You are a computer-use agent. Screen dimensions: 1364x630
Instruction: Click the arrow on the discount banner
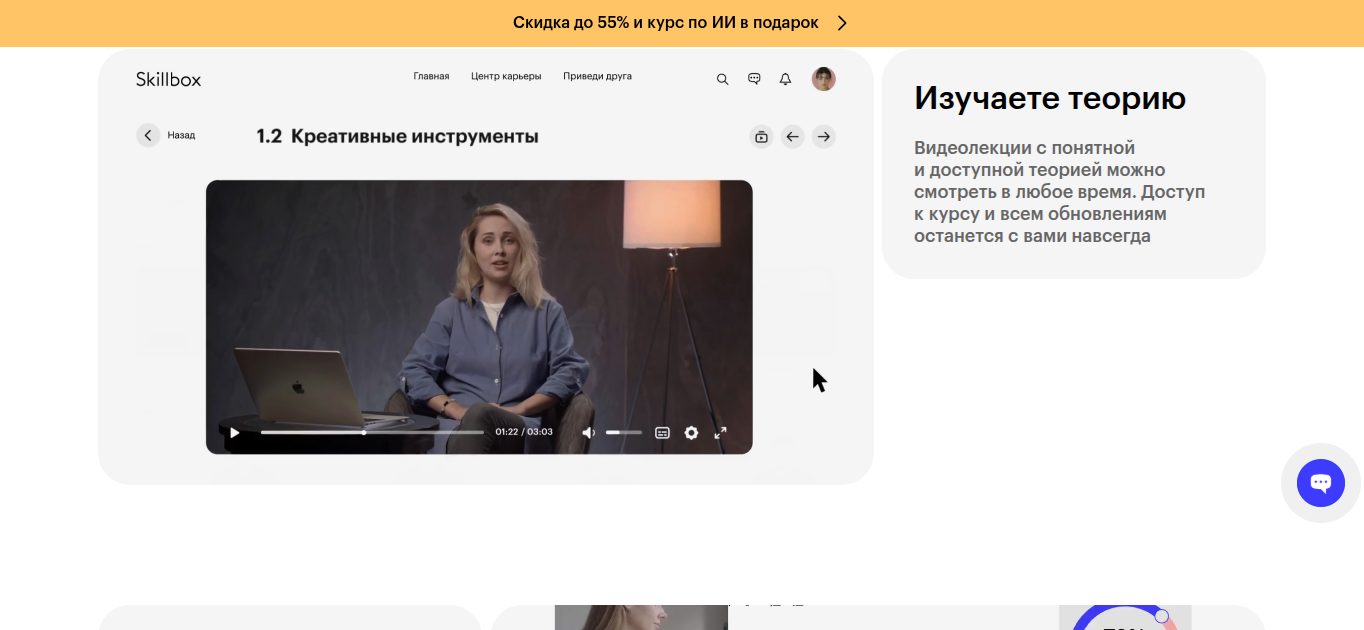(x=842, y=23)
